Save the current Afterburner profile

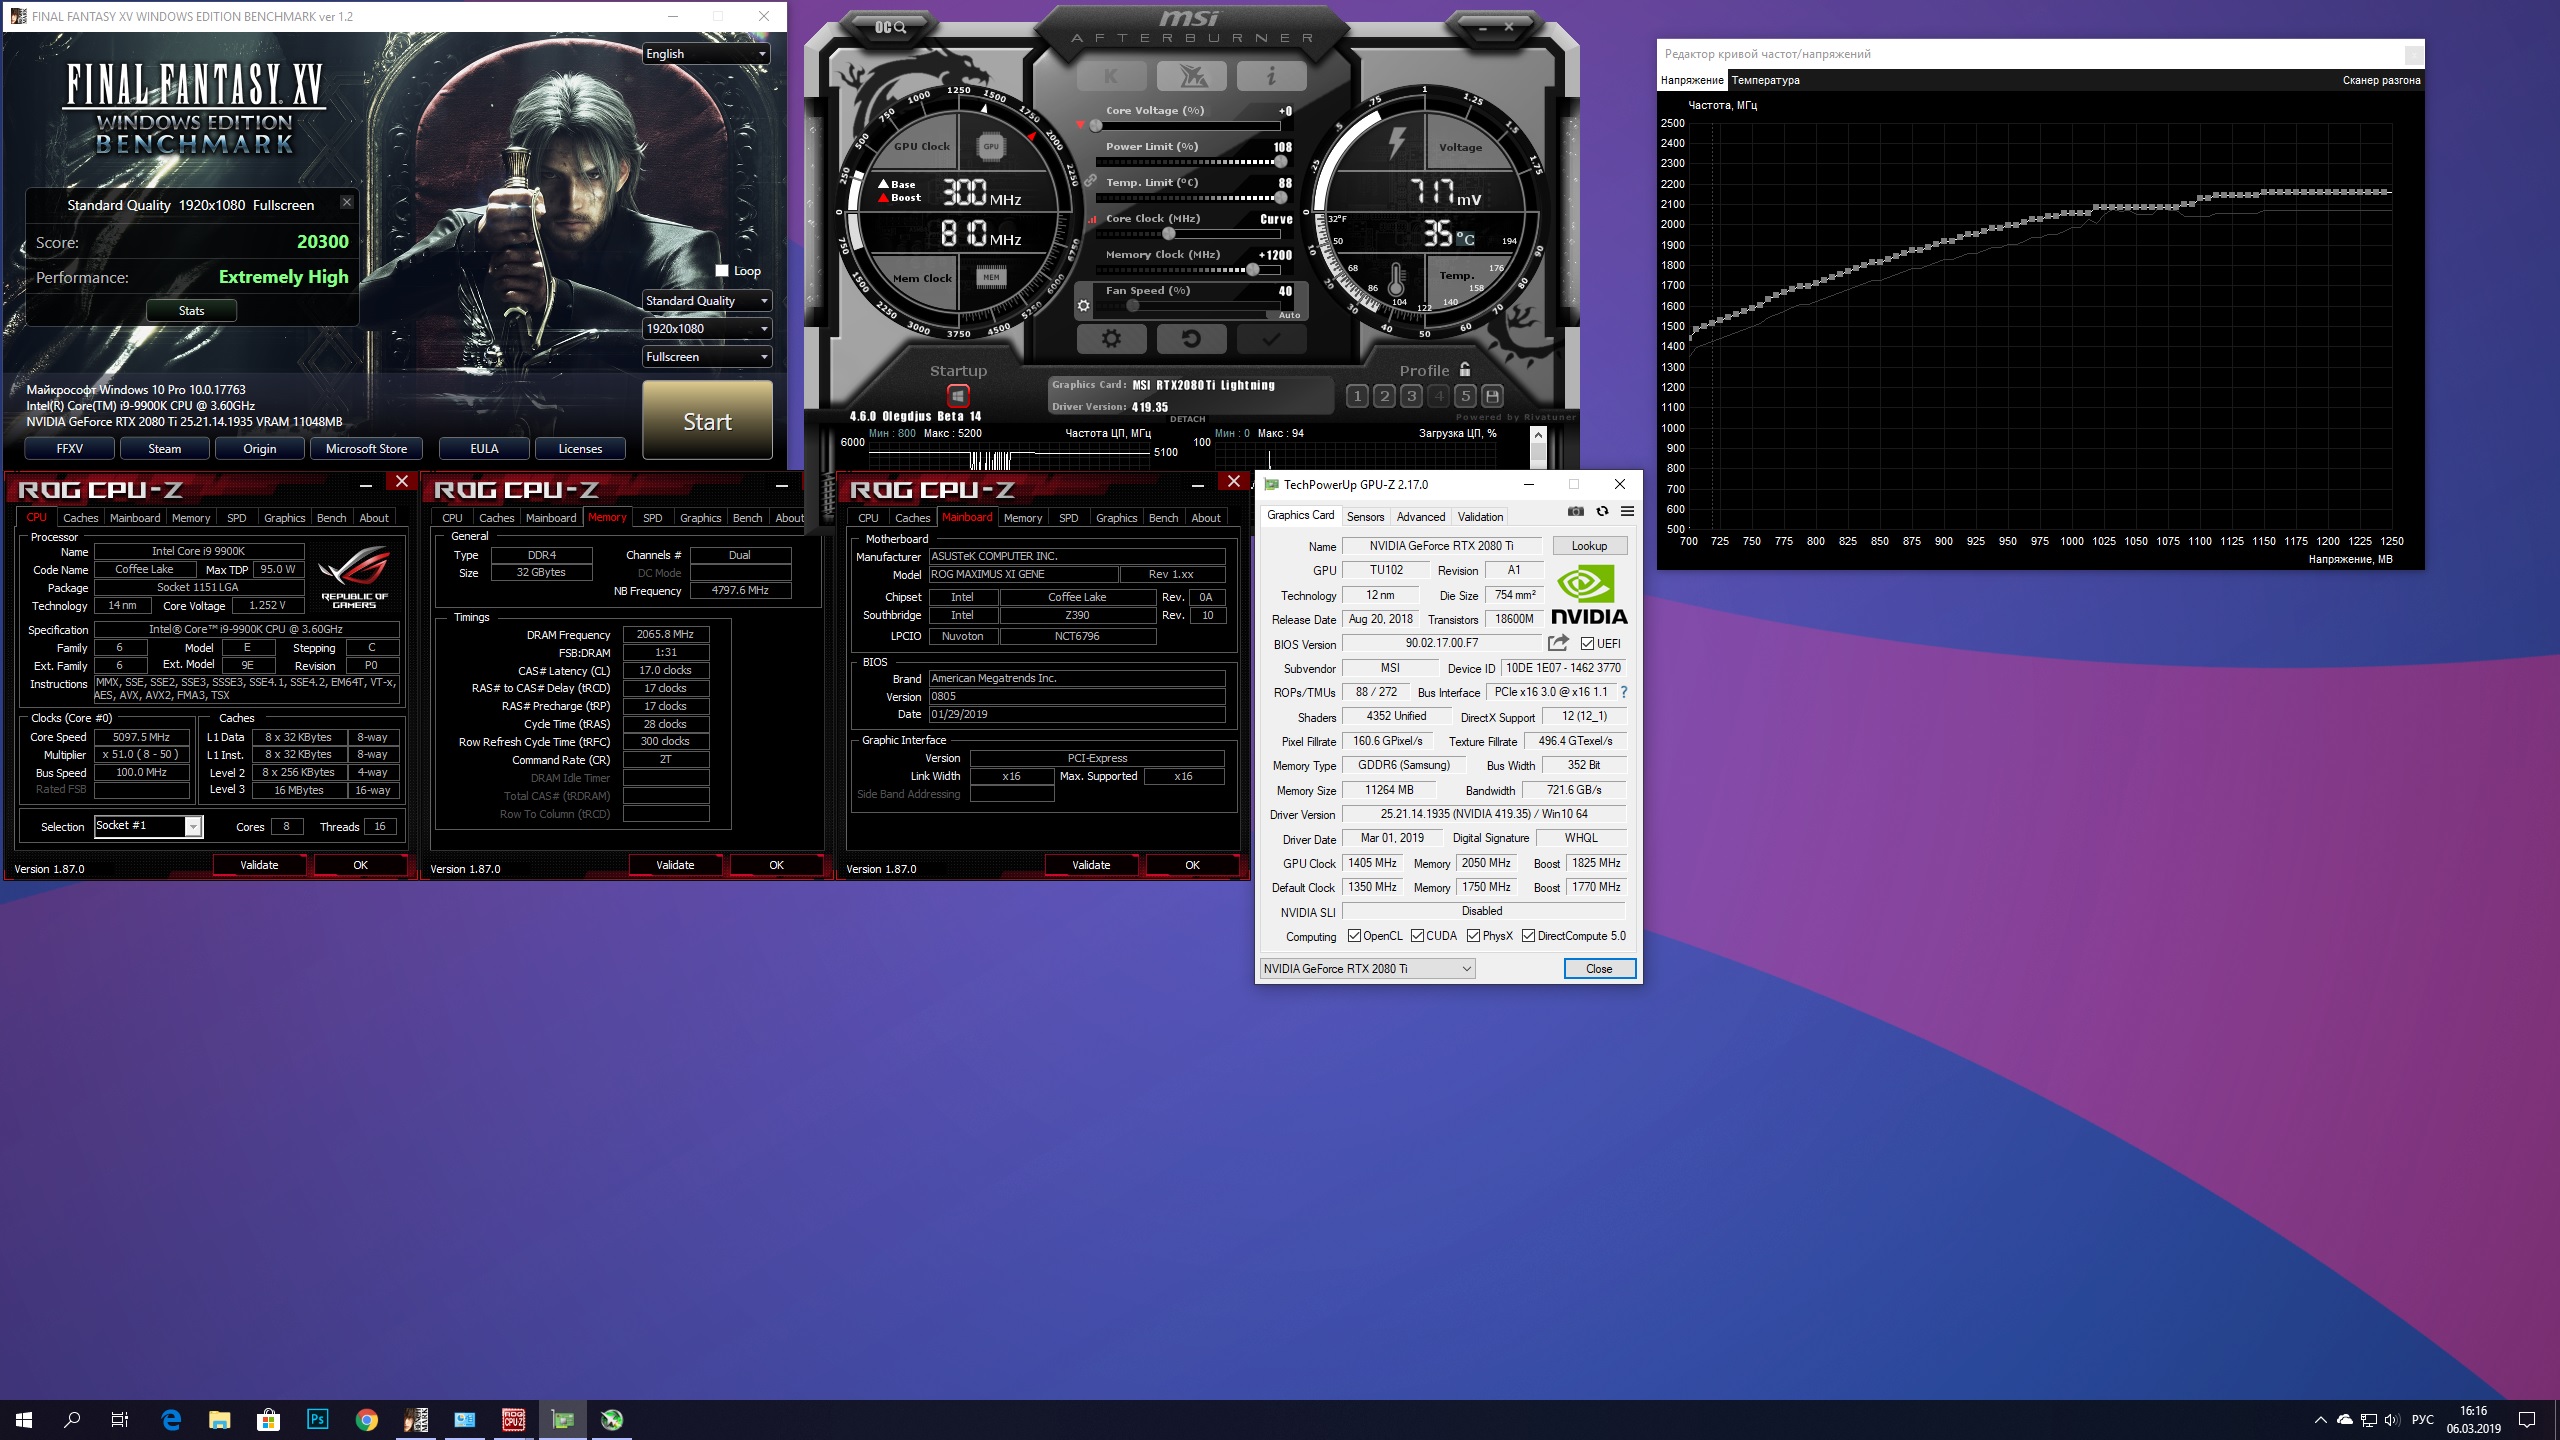point(1492,396)
